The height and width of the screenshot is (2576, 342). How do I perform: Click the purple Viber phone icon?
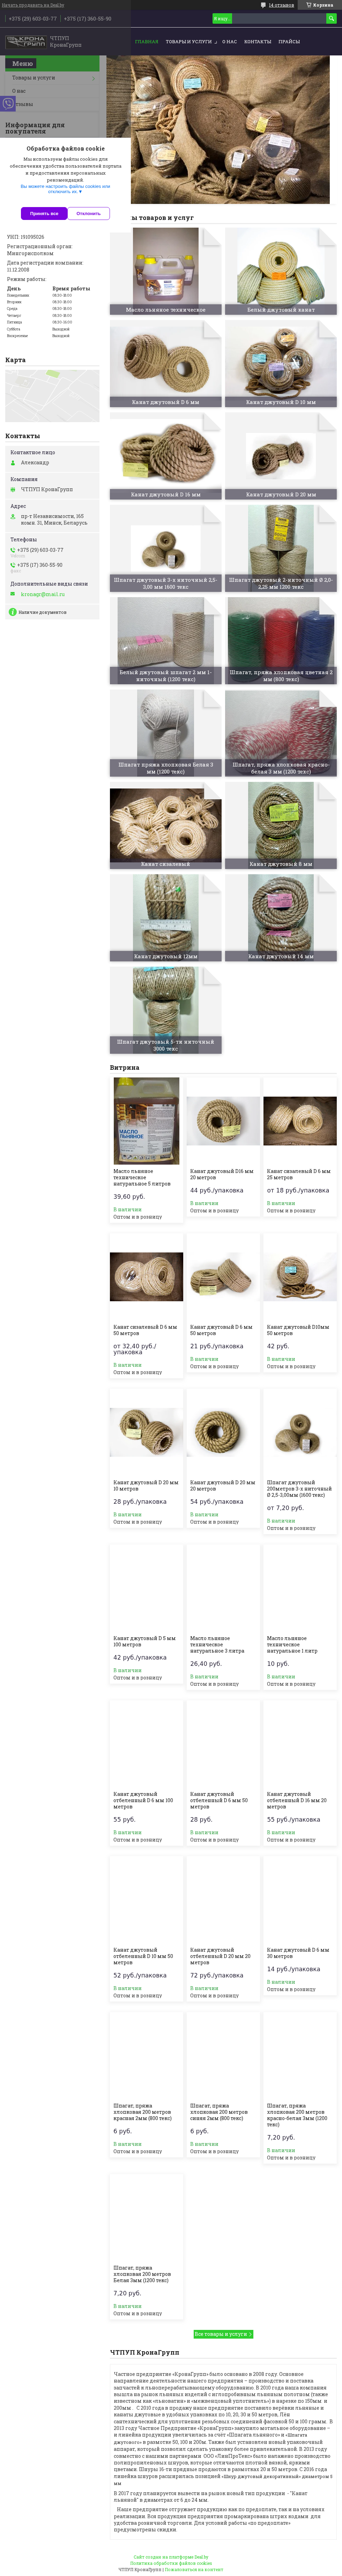(x=8, y=103)
